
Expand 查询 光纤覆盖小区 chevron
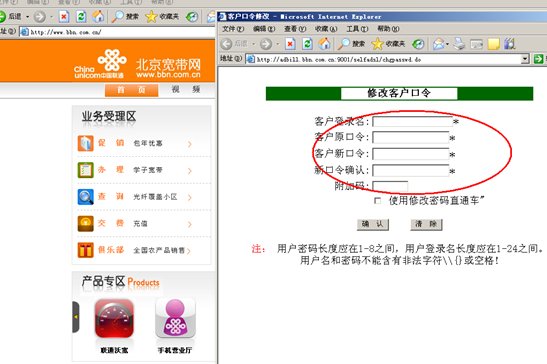[190, 198]
